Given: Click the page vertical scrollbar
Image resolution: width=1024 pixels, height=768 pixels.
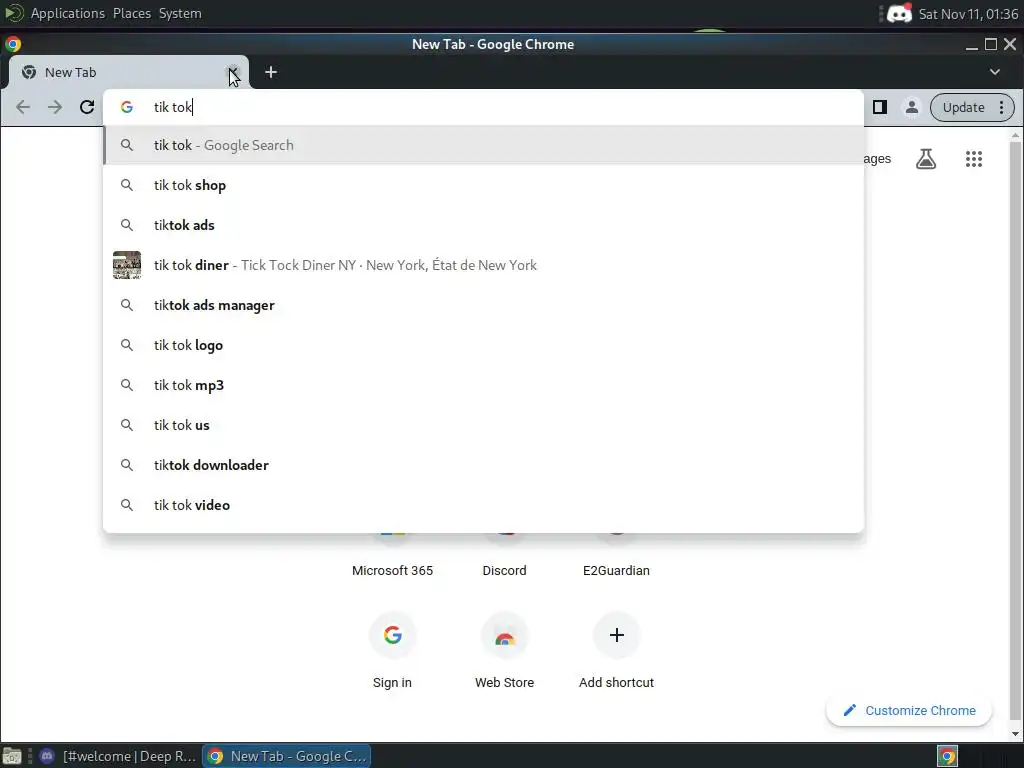Looking at the screenshot, I should [x=1015, y=431].
